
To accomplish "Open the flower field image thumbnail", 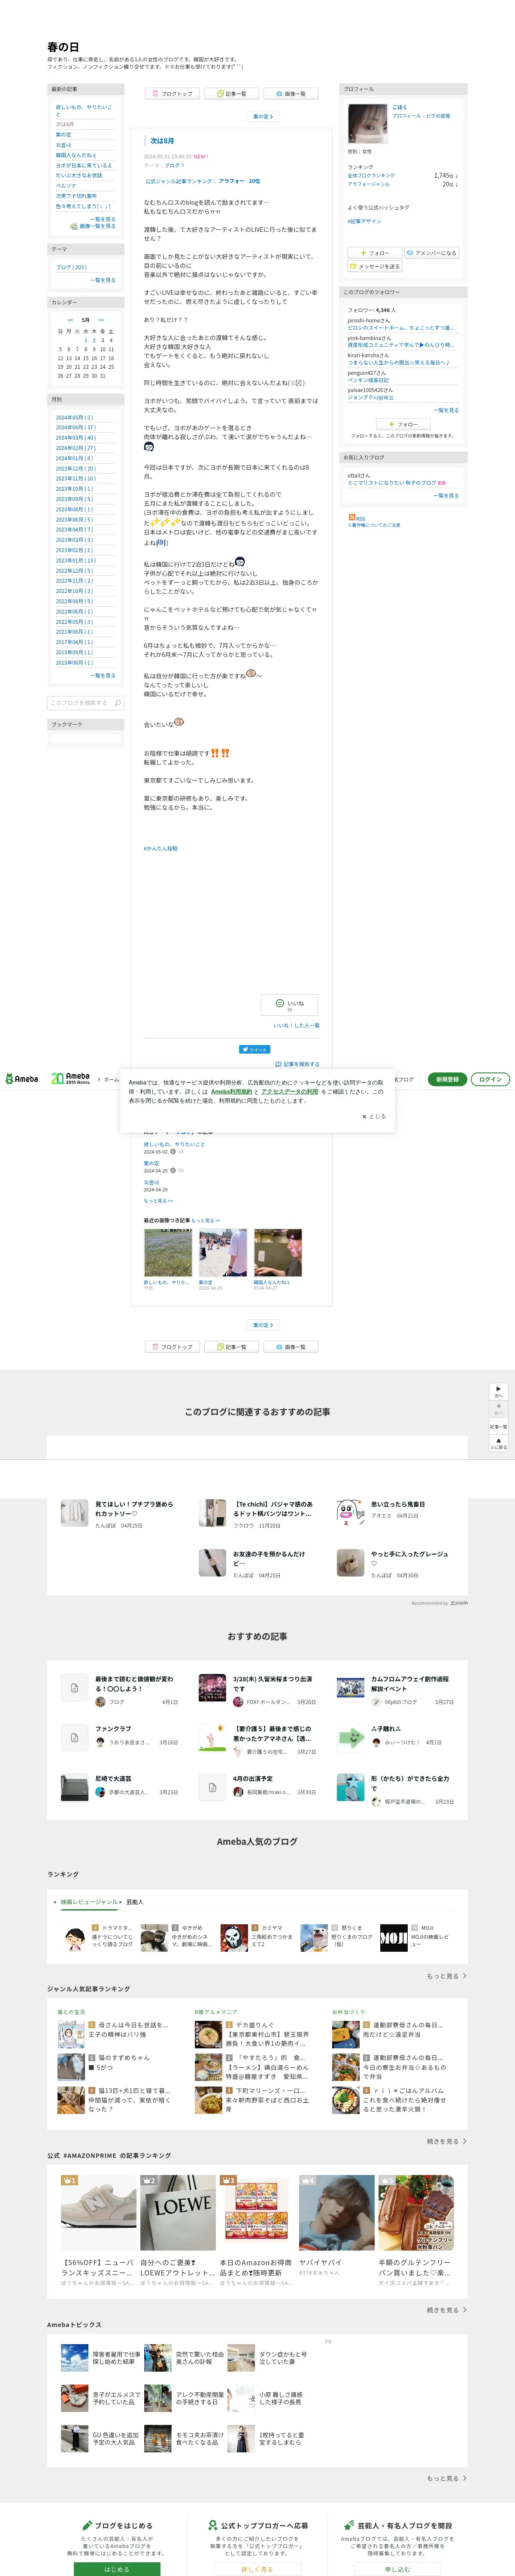I will pos(168,1253).
